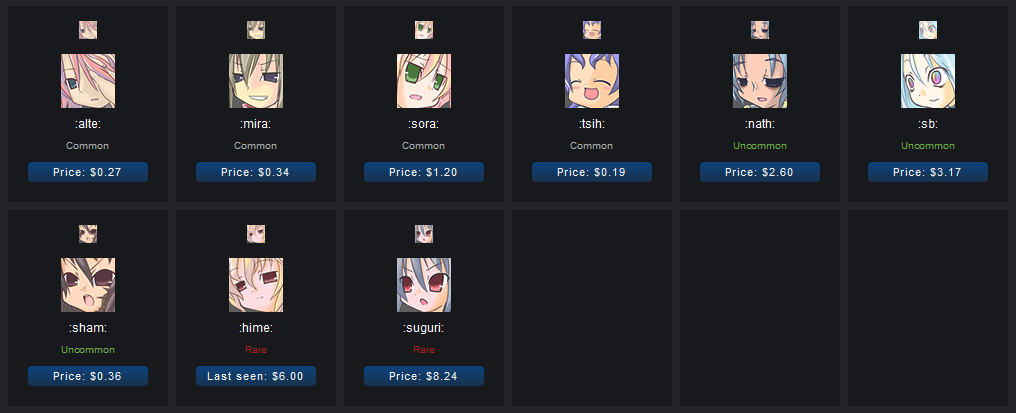Click the small :suguri: emoticon preview
Image resolution: width=1016 pixels, height=413 pixels.
point(424,234)
